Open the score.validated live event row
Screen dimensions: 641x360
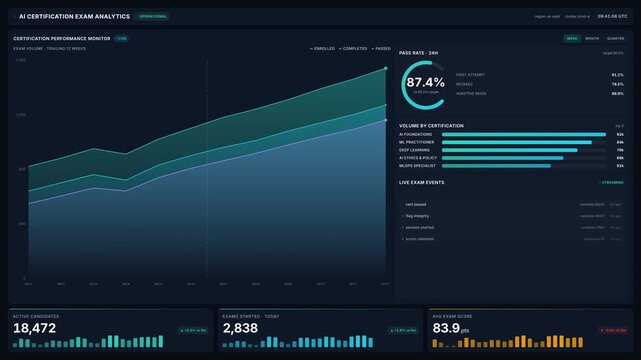[511, 239]
